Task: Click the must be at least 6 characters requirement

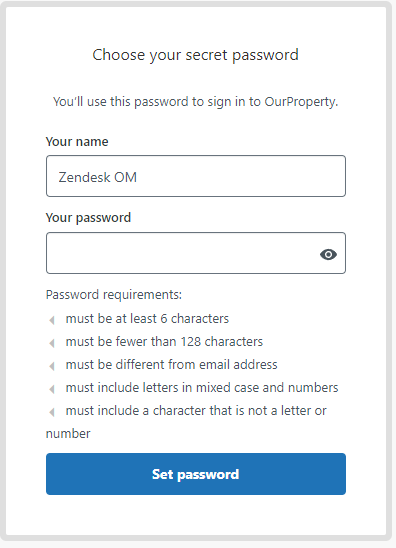Action: pyautogui.click(x=147, y=318)
